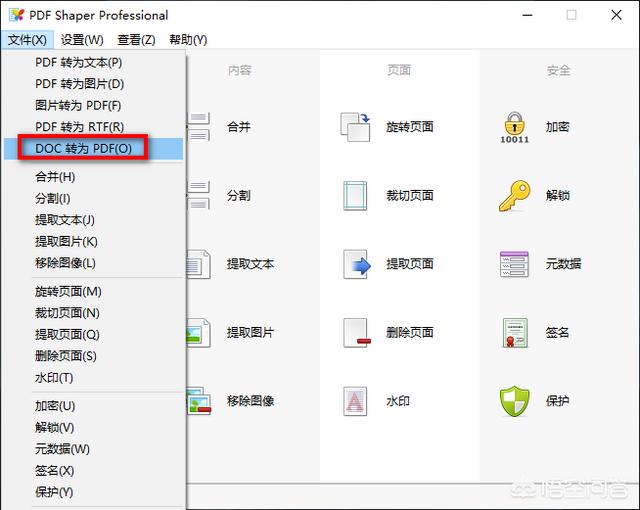Image resolution: width=640 pixels, height=510 pixels.
Task: Click the Metadata (元数据) form icon
Action: (514, 264)
